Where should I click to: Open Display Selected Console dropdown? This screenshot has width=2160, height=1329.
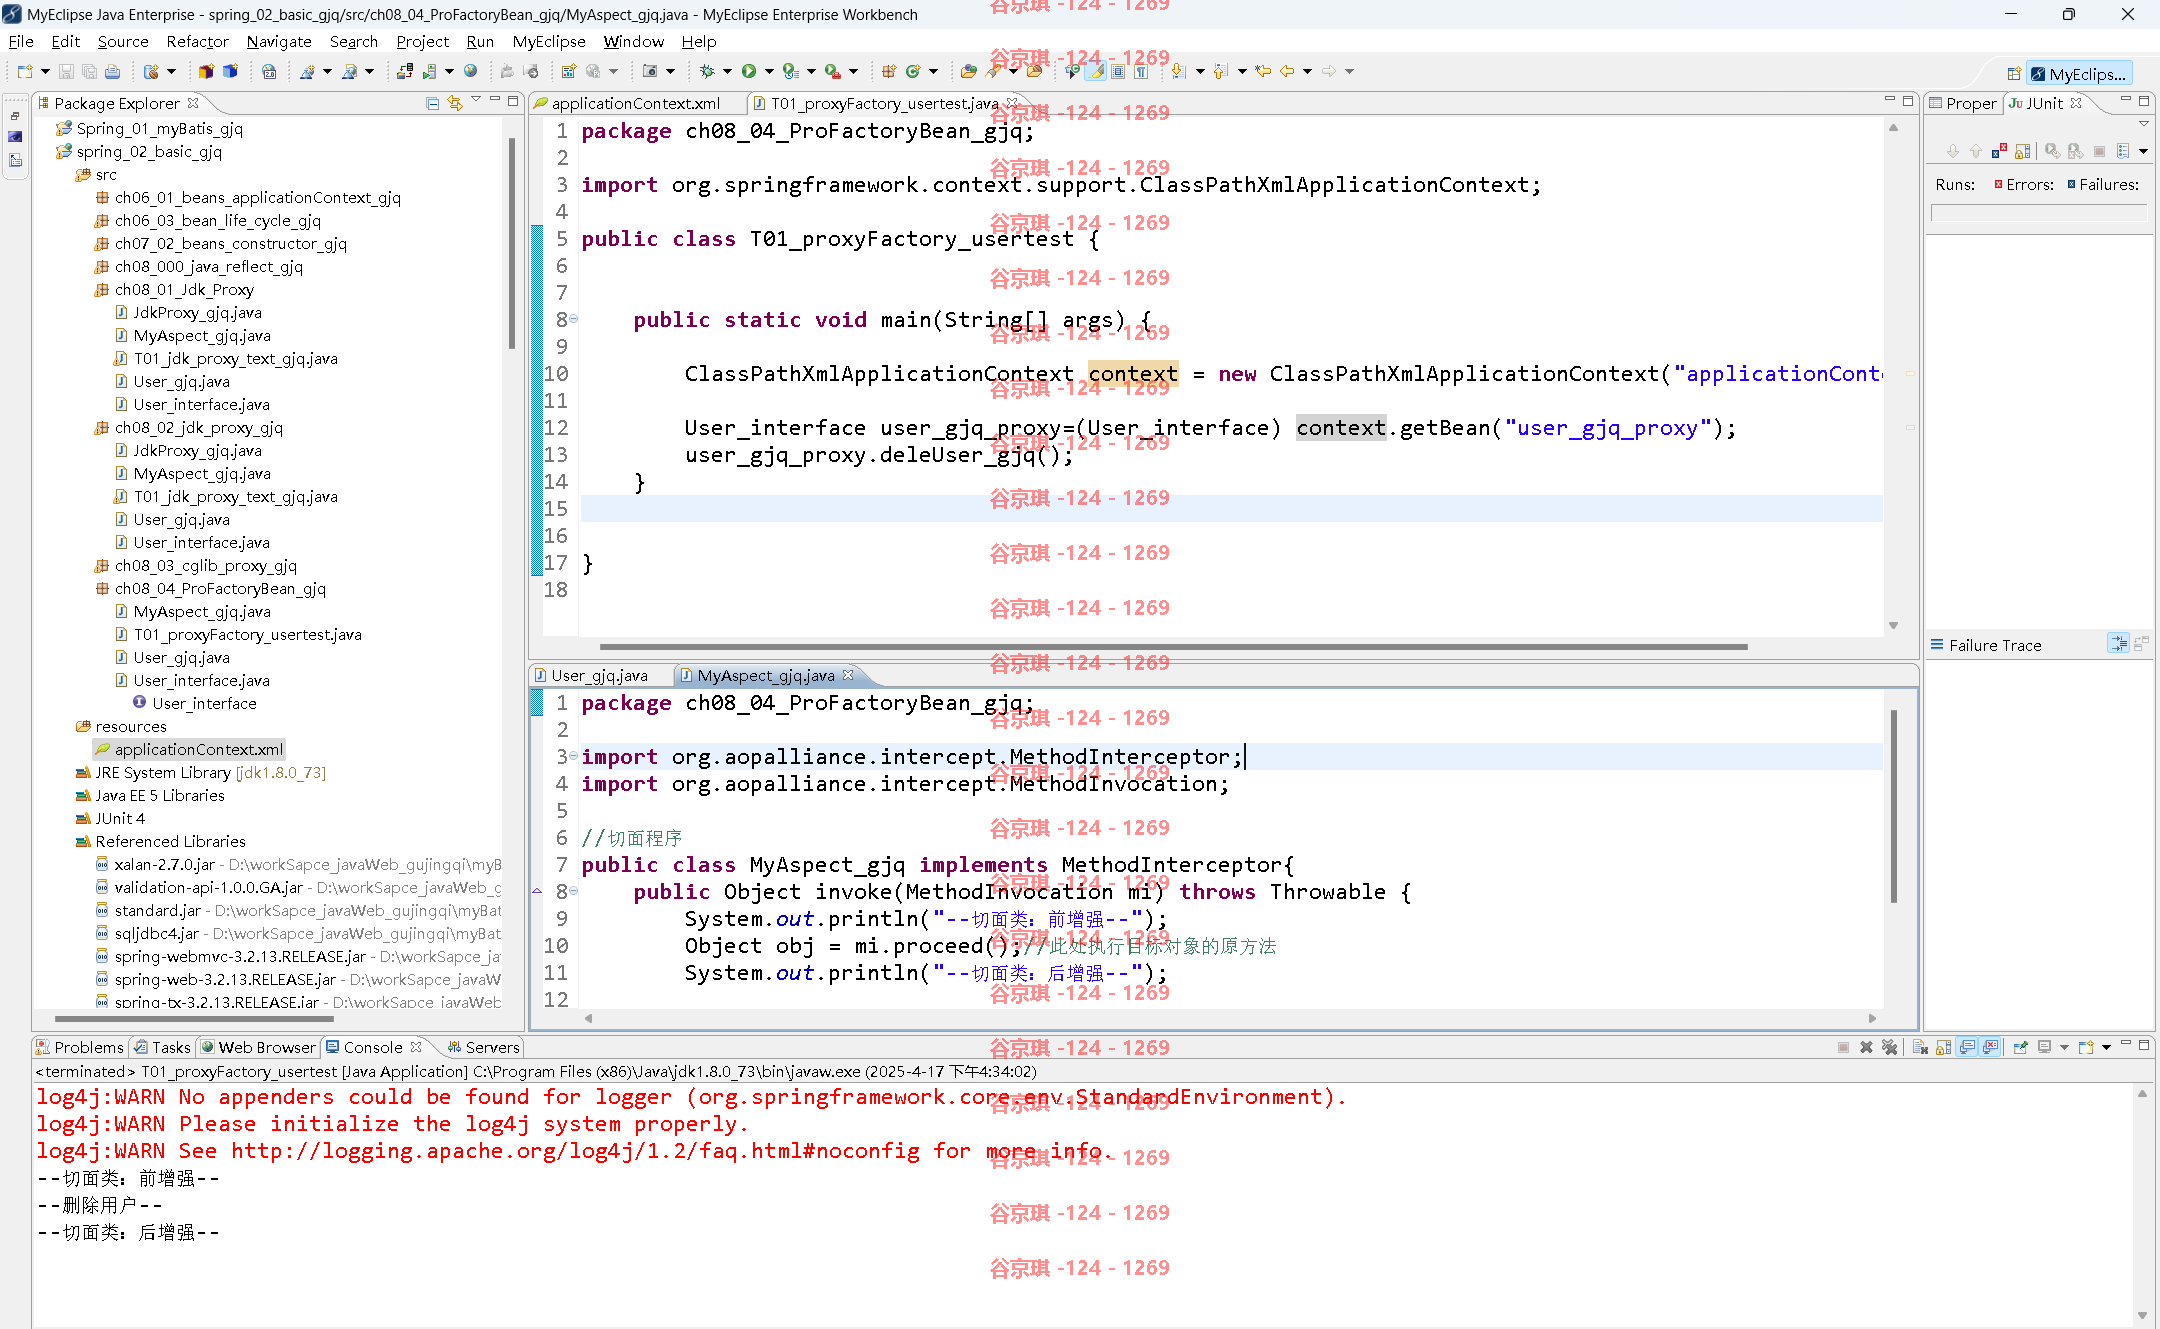[2064, 1047]
